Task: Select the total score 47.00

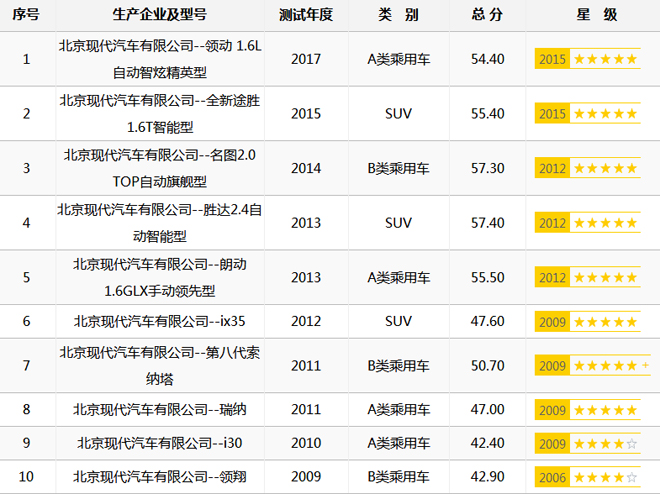Action: click(487, 409)
